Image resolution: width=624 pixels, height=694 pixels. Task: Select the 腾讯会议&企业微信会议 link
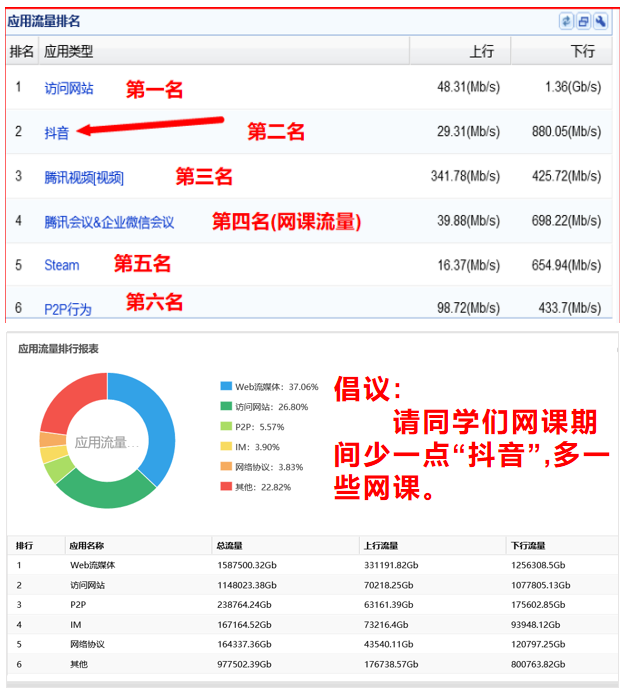pos(109,222)
